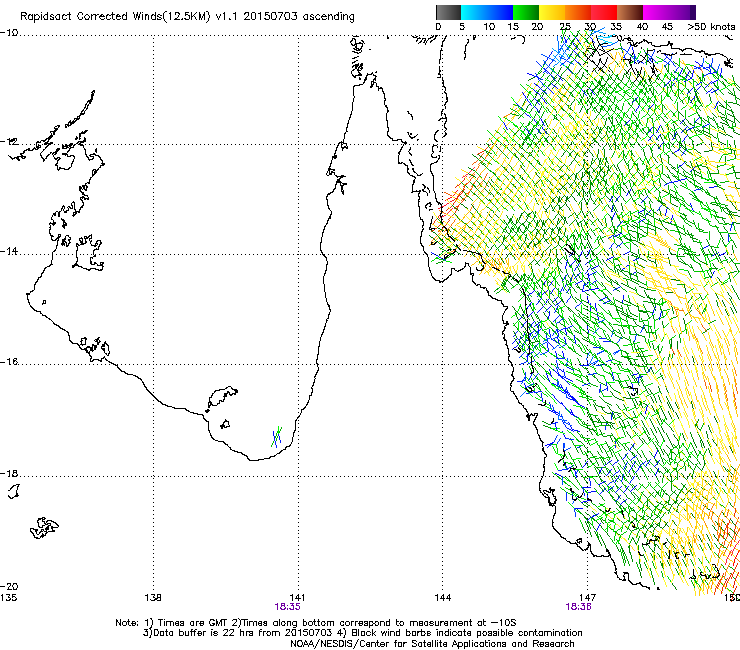Click the -14 latitude axis label
The height and width of the screenshot is (650, 740).
(9, 251)
